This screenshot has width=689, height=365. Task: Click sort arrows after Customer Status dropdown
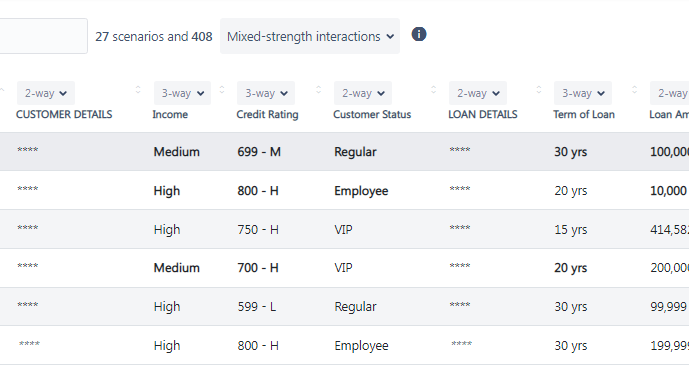tap(433, 90)
